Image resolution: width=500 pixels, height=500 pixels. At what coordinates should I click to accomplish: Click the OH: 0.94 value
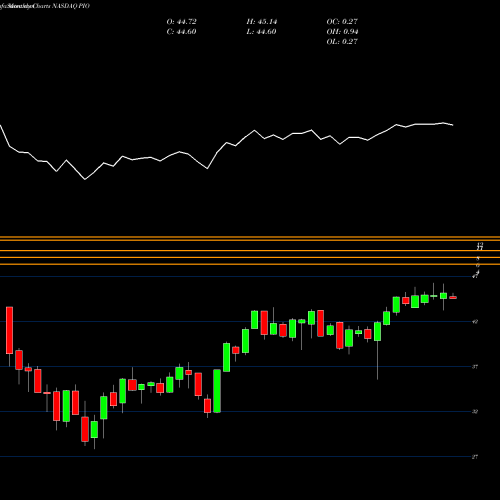pyautogui.click(x=342, y=32)
